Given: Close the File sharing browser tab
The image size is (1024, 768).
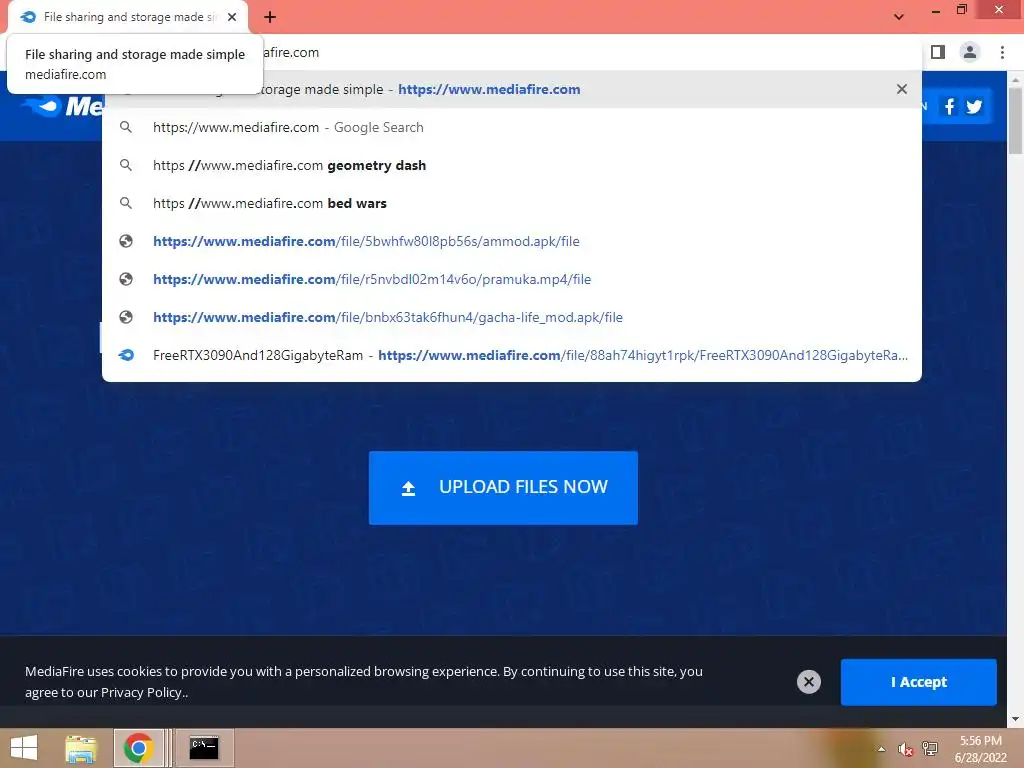Looking at the screenshot, I should [x=232, y=17].
